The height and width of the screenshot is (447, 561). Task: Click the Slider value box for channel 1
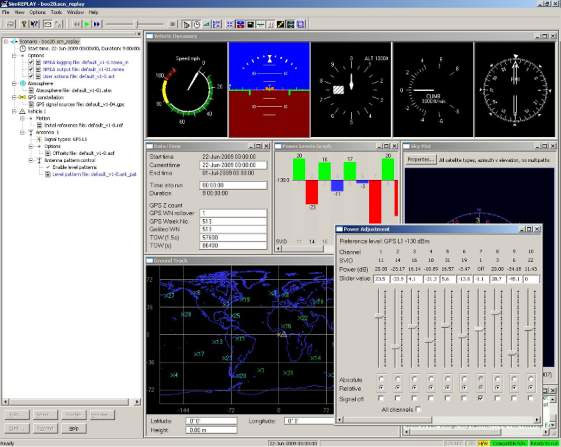click(x=381, y=279)
